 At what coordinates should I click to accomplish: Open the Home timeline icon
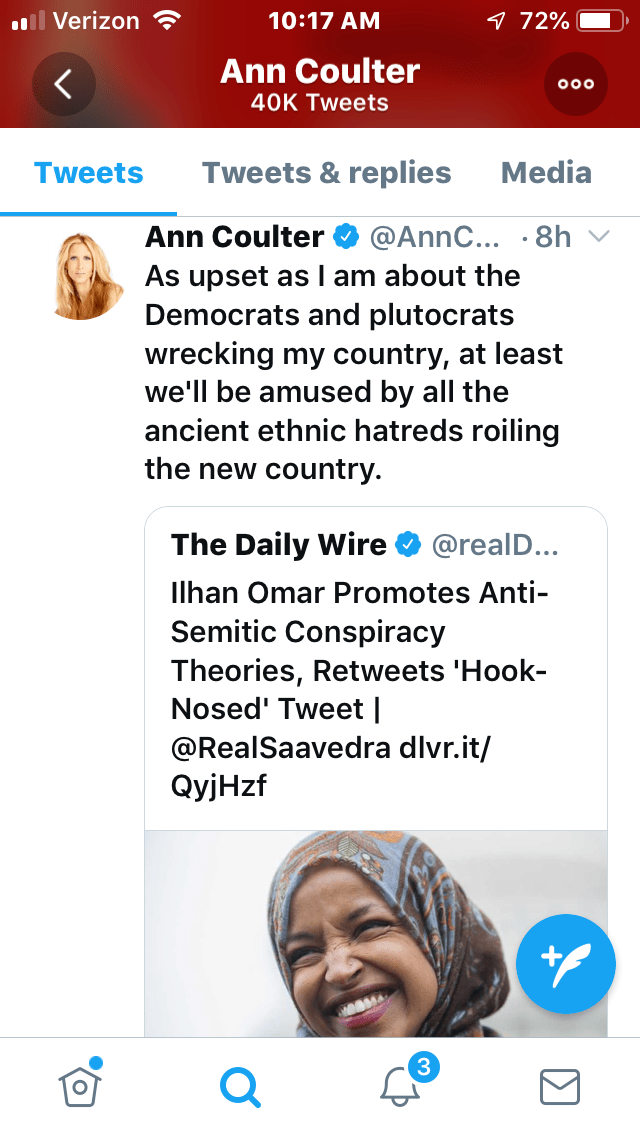(81, 1085)
